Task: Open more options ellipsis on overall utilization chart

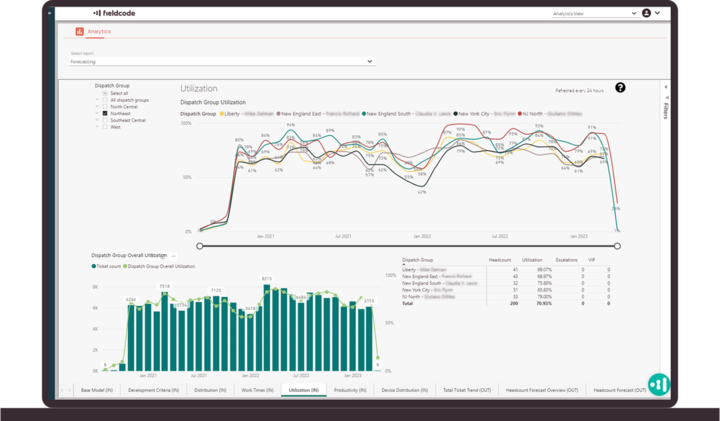Action: 173,256
